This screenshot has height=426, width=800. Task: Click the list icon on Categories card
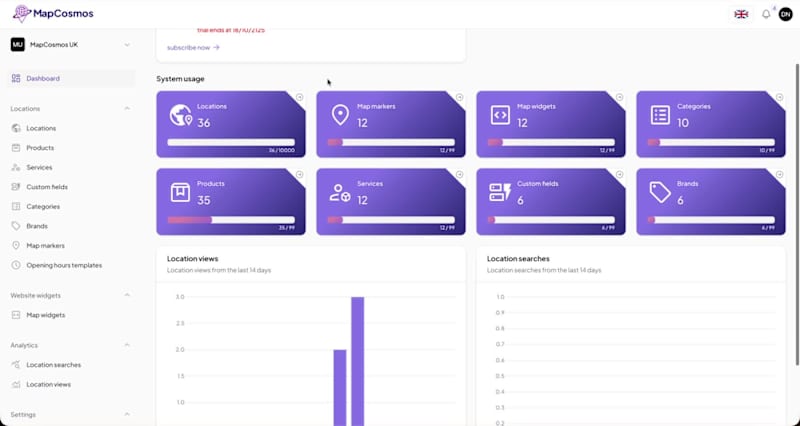pyautogui.click(x=660, y=115)
